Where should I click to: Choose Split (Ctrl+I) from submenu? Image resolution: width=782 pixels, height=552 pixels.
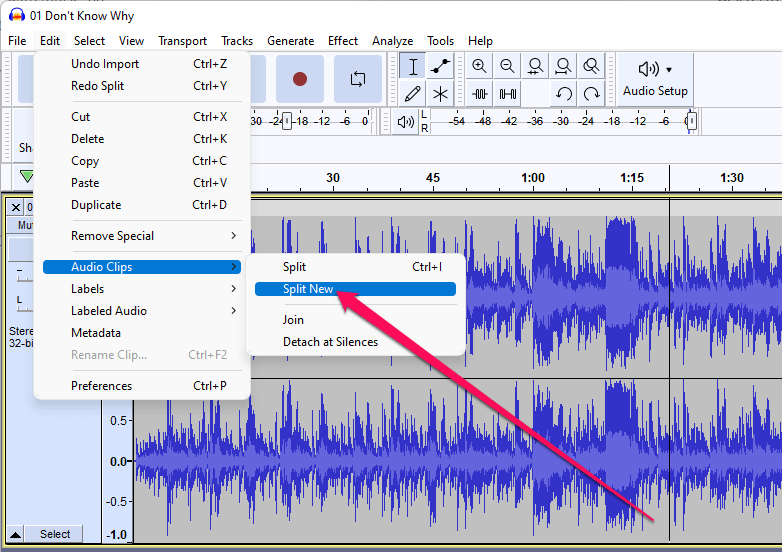click(x=355, y=267)
